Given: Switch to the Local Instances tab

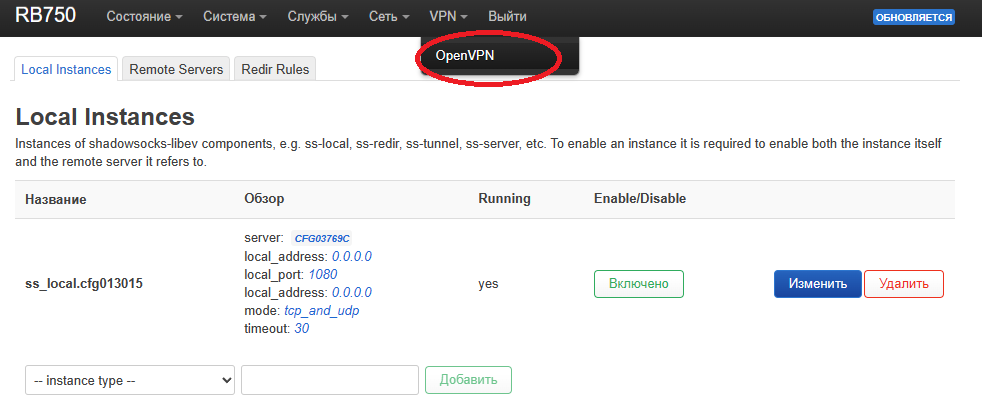Looking at the screenshot, I should 66,69.
